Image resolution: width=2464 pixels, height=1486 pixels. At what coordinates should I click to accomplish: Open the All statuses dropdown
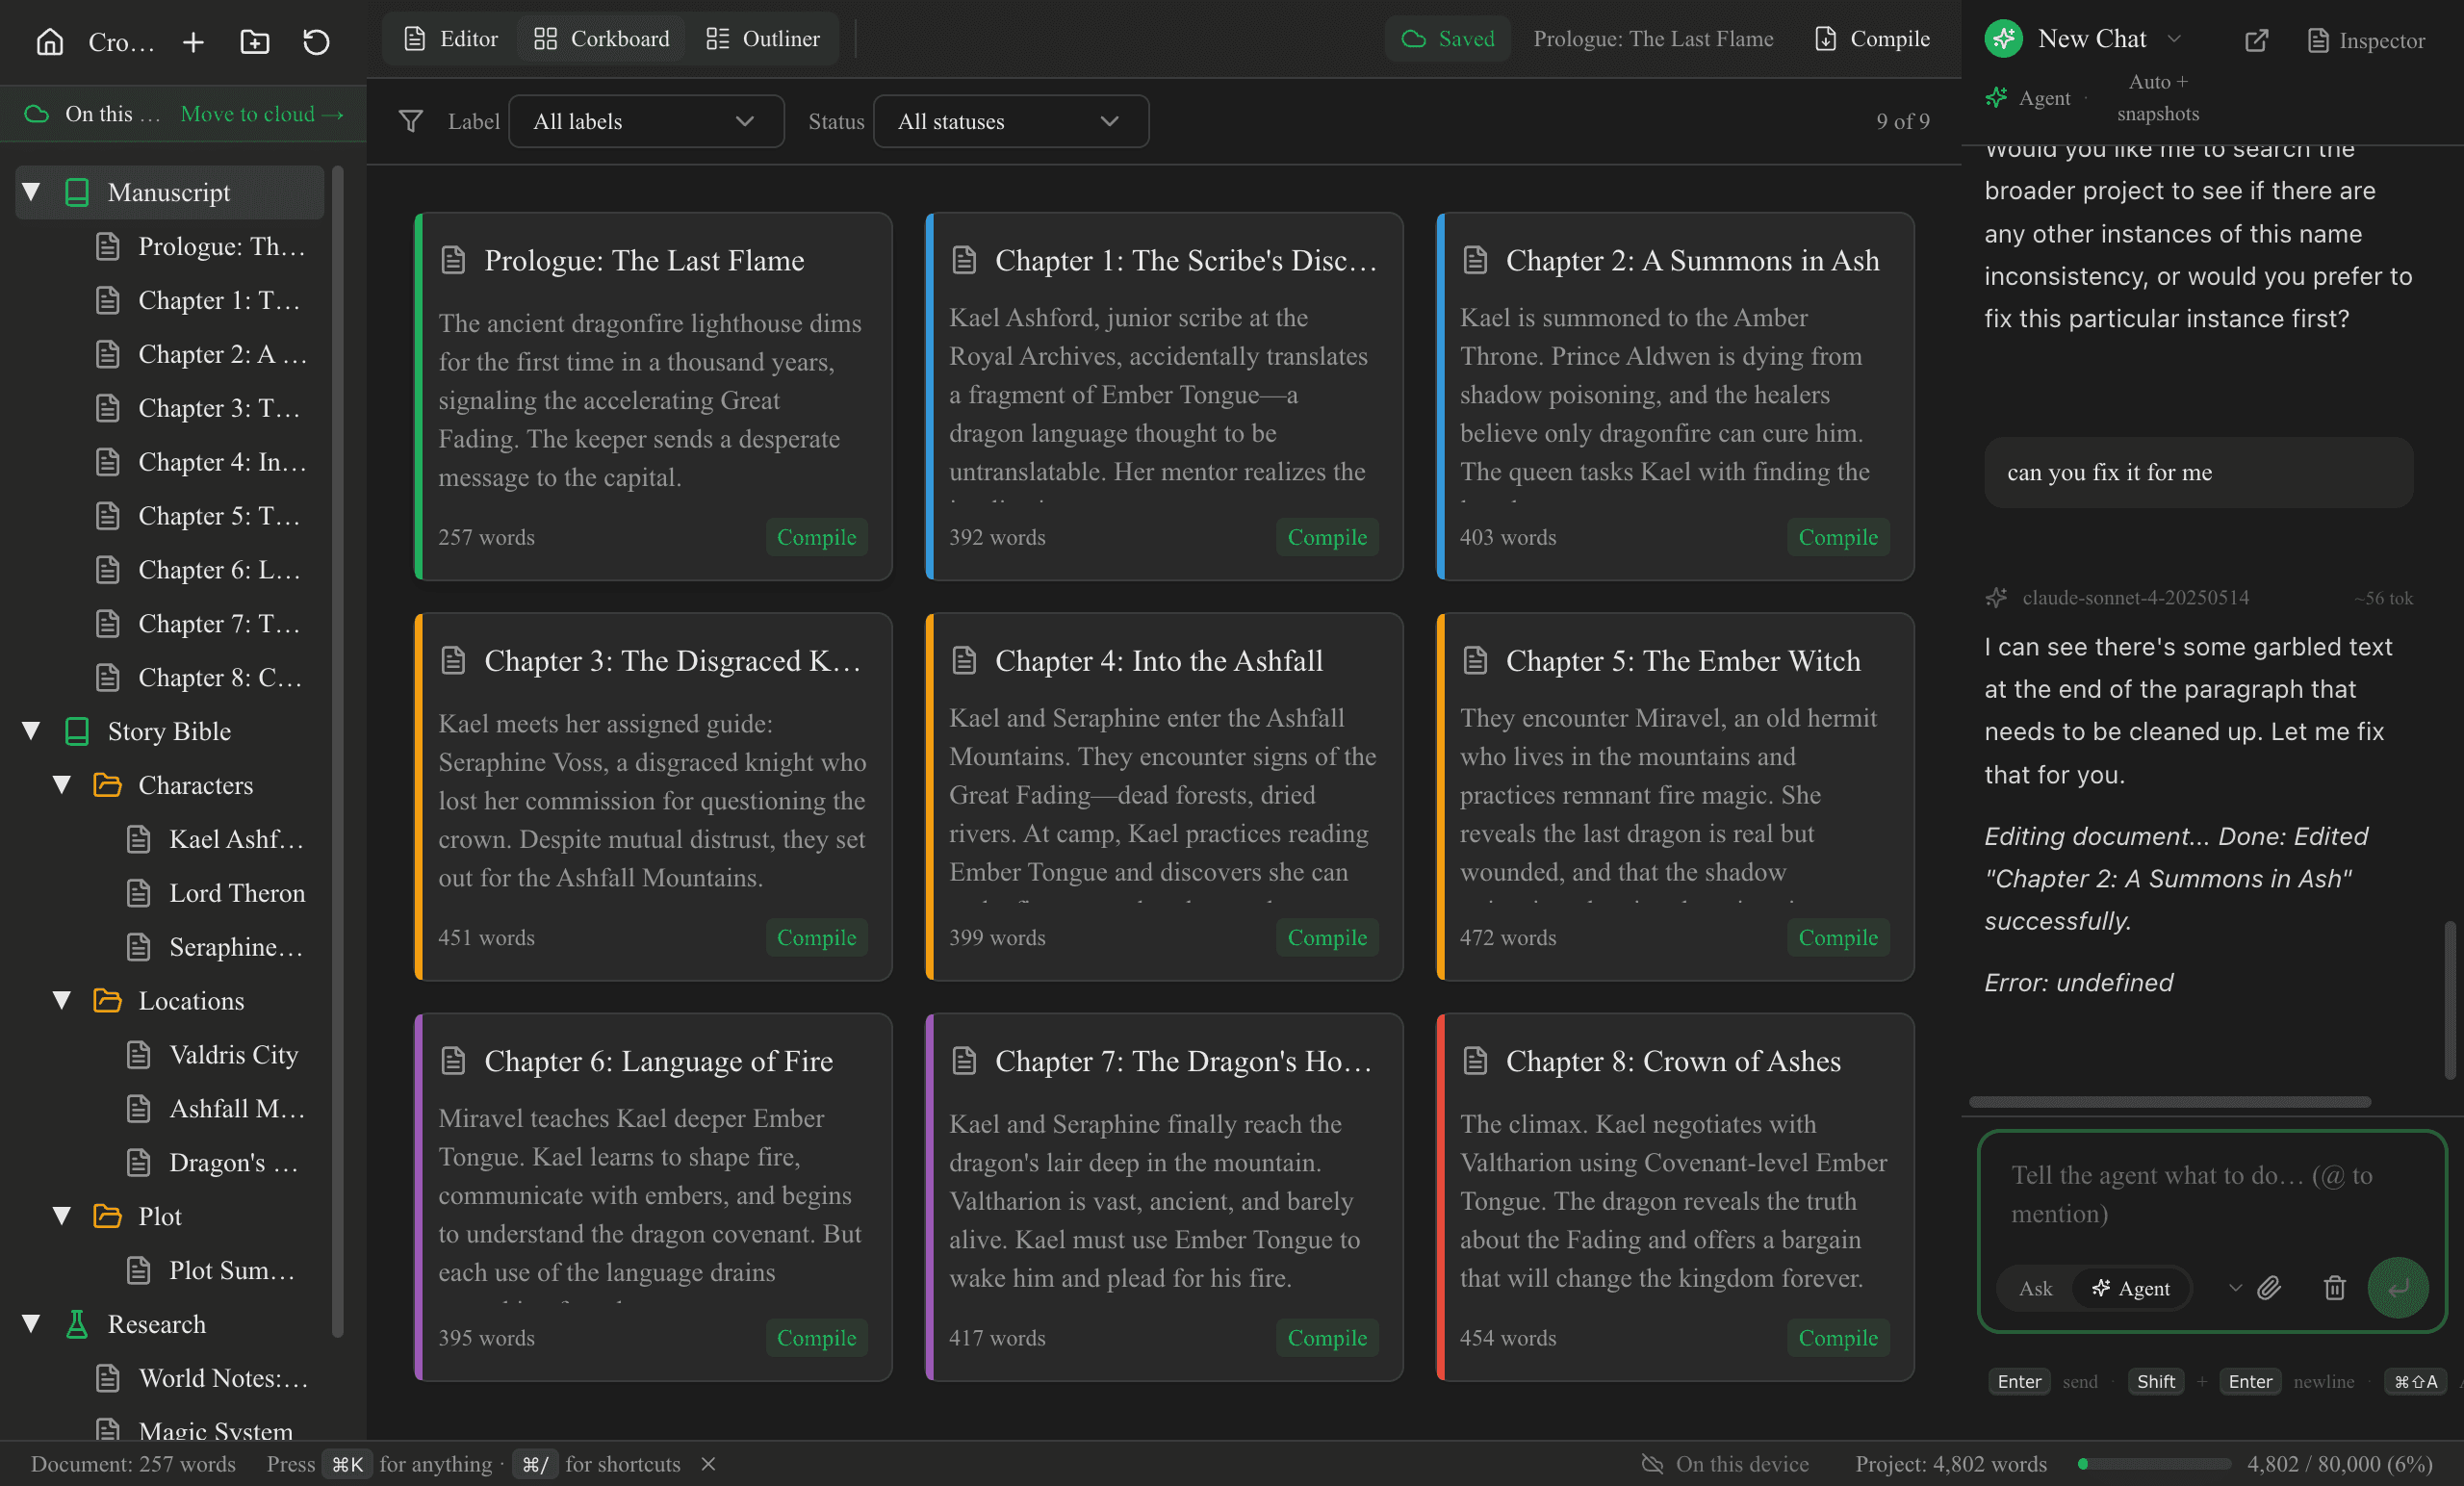pyautogui.click(x=1011, y=121)
